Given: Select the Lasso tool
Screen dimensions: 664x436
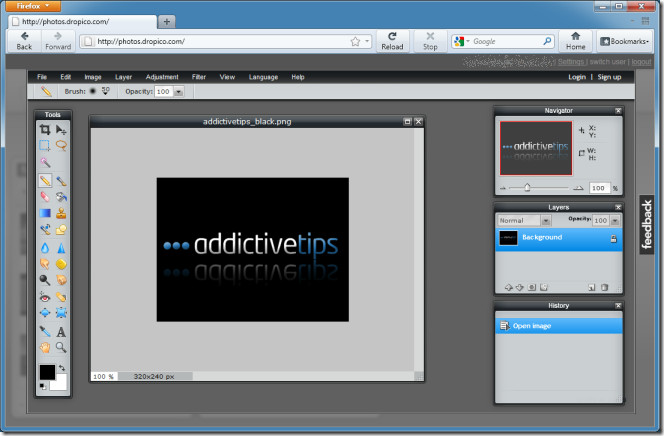Looking at the screenshot, I should coord(61,146).
